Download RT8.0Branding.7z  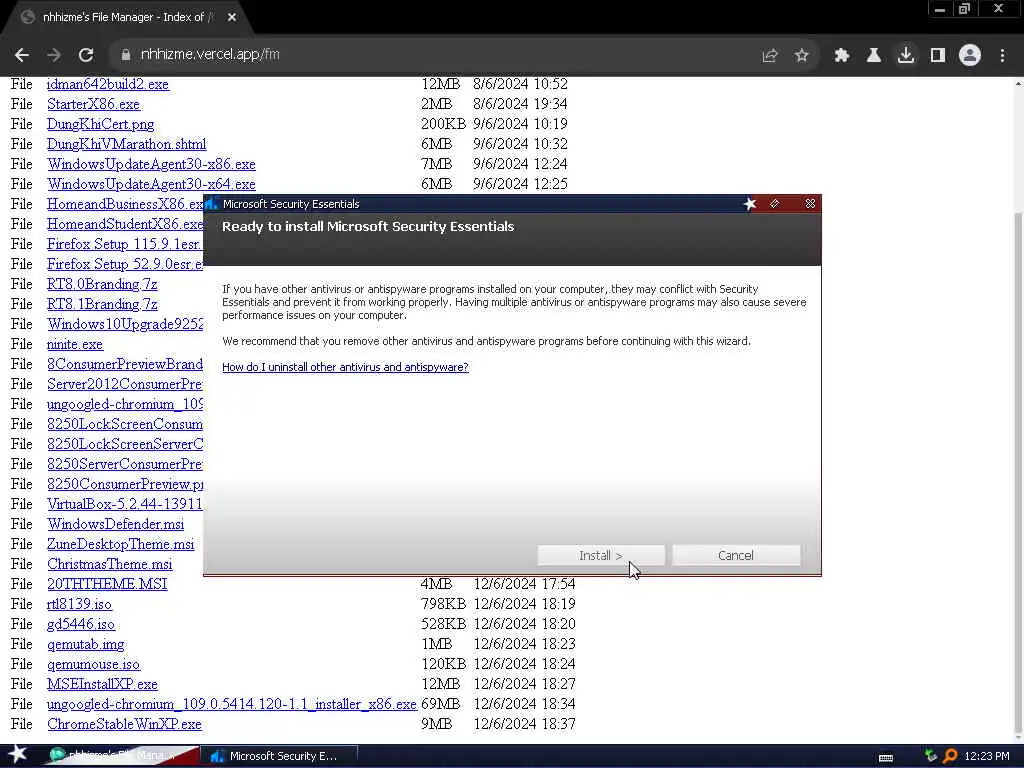coord(102,285)
